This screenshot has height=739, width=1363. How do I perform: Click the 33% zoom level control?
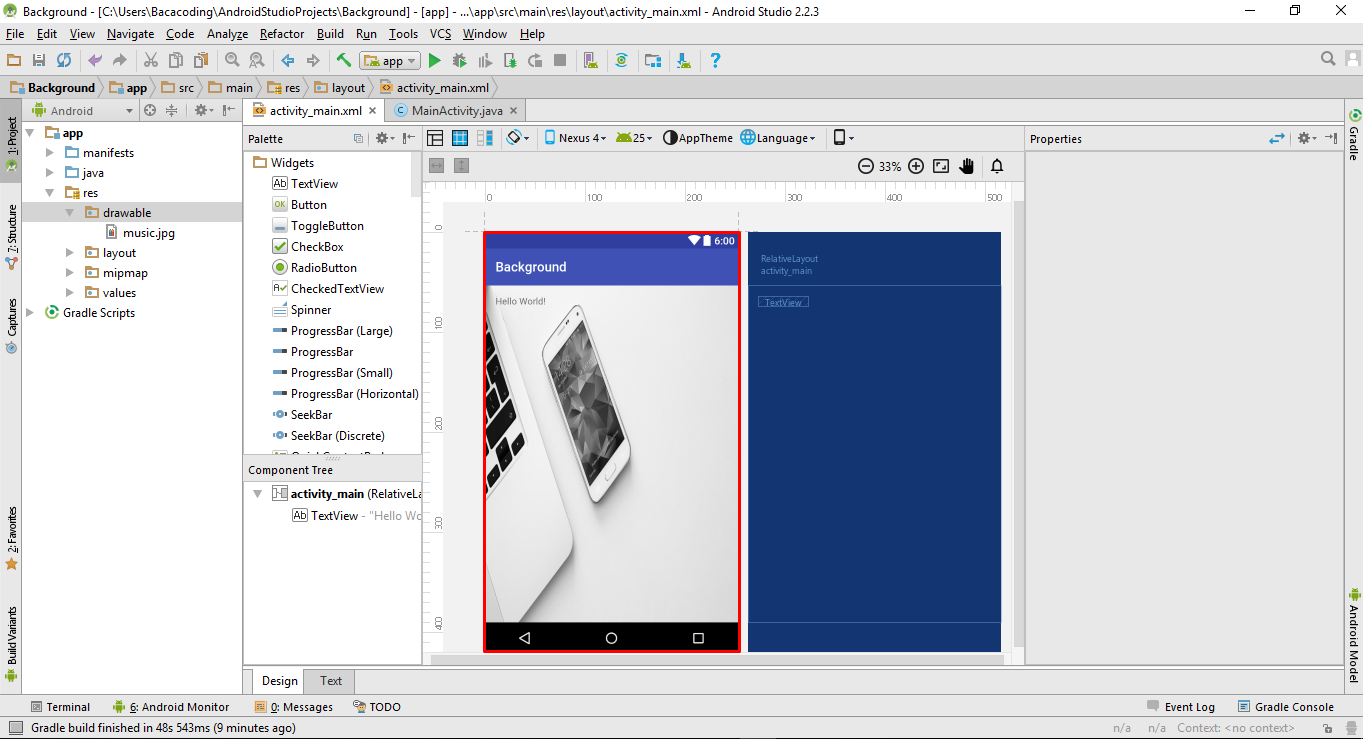(x=890, y=166)
